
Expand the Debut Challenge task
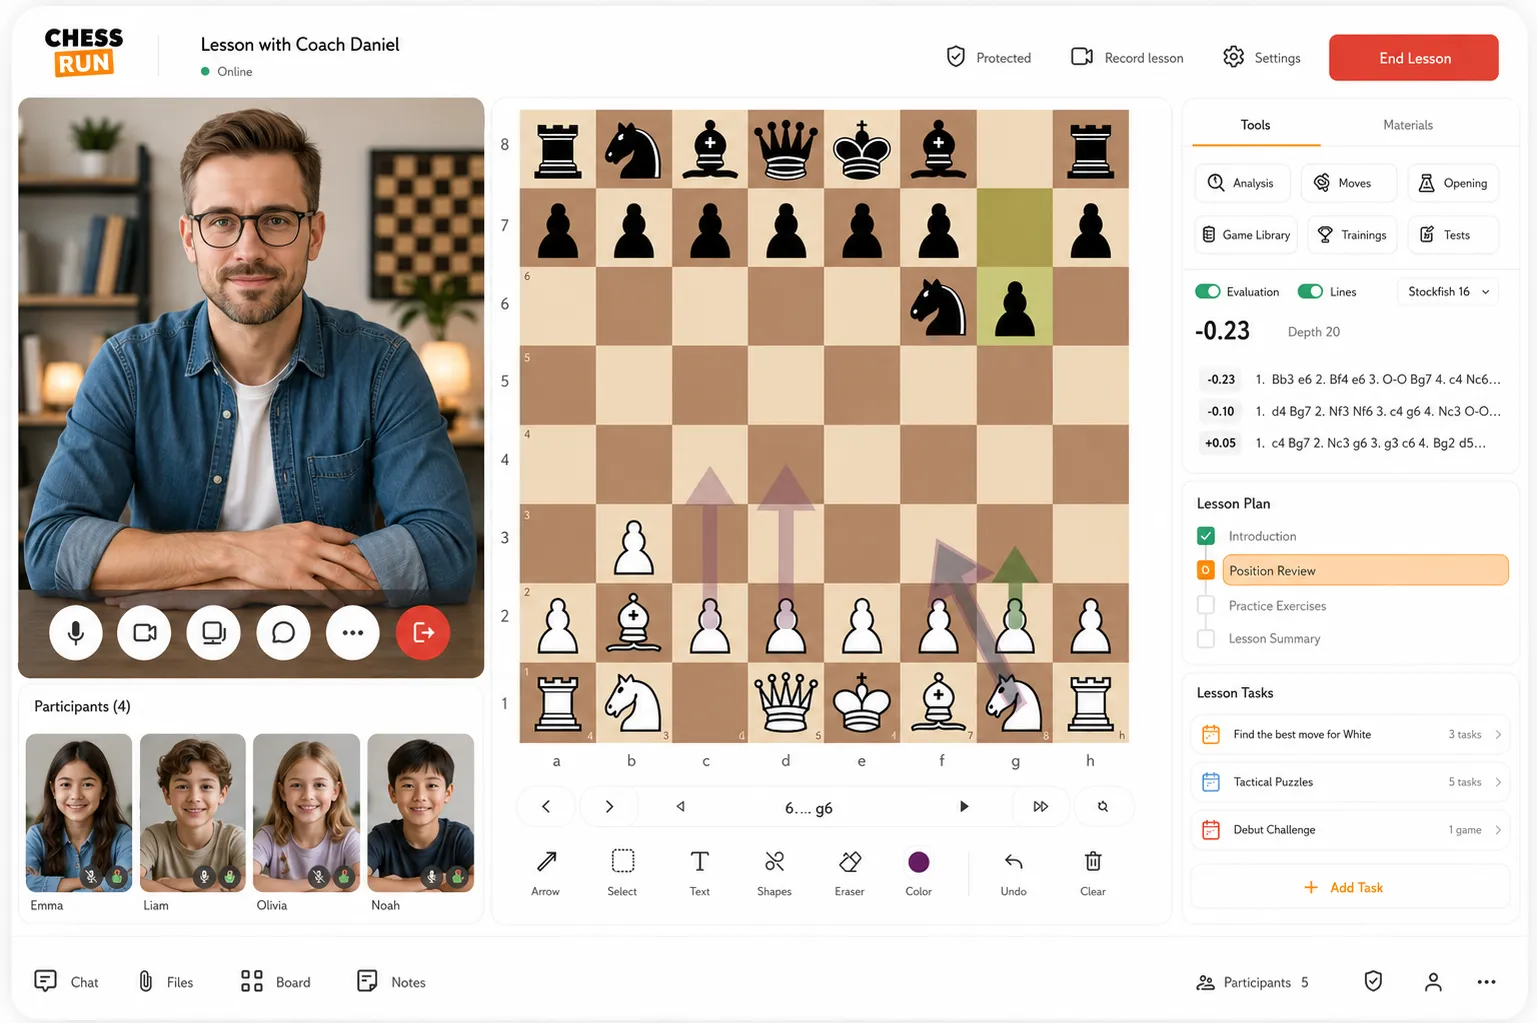point(1351,829)
